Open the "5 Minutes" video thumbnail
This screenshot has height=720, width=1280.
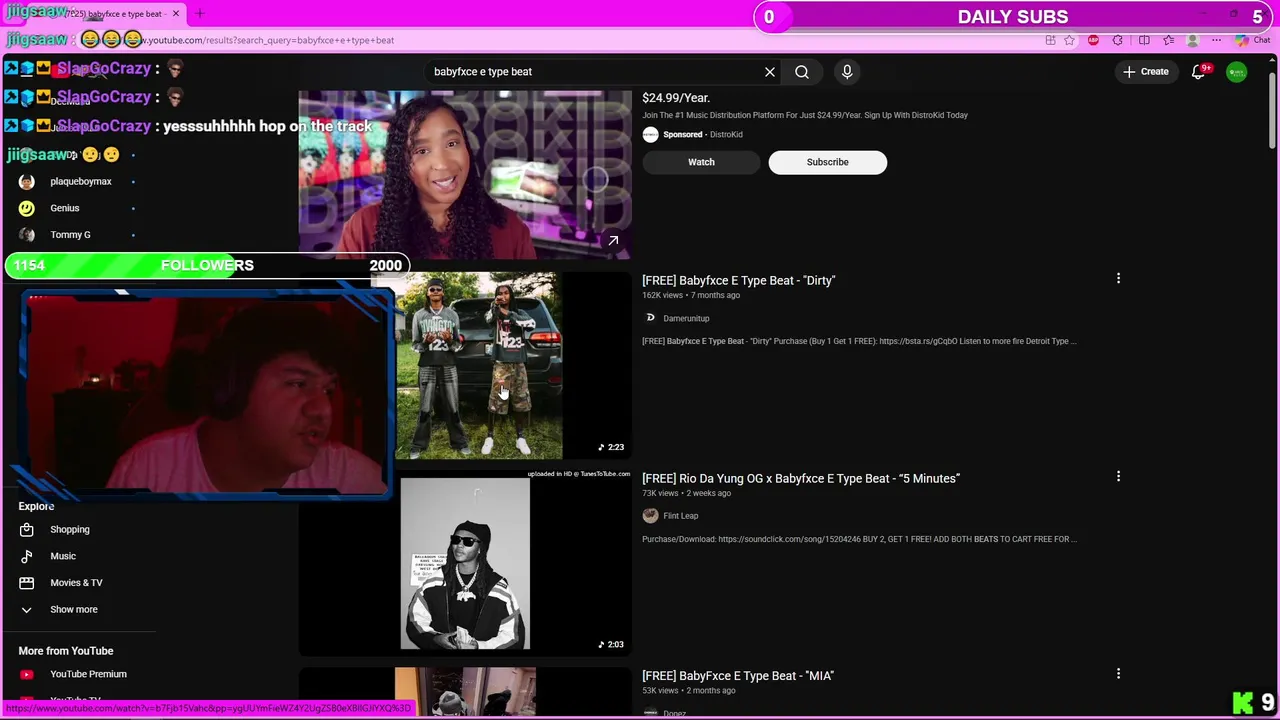(x=465, y=563)
